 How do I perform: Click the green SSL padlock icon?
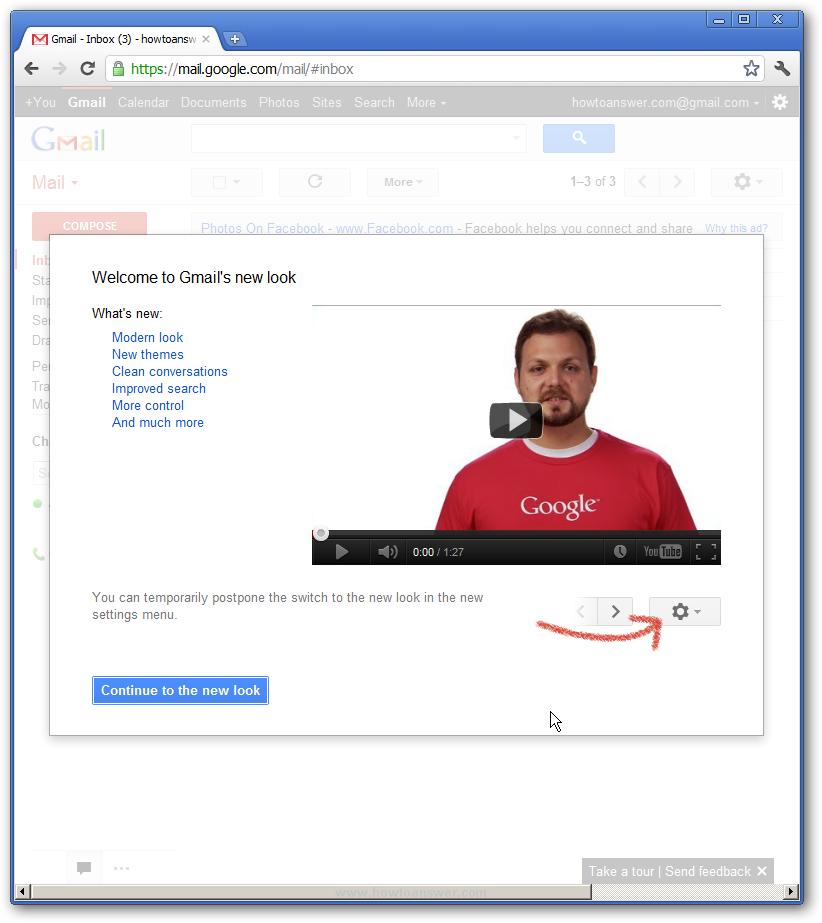[118, 69]
